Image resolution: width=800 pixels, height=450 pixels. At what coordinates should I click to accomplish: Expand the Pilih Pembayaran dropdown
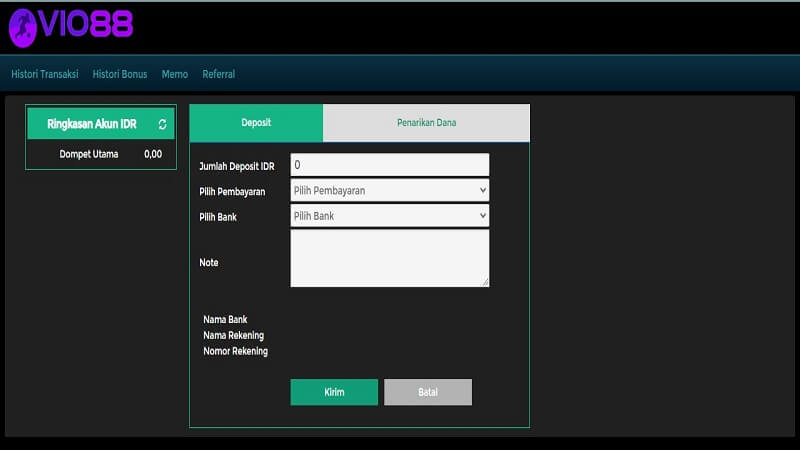(390, 190)
